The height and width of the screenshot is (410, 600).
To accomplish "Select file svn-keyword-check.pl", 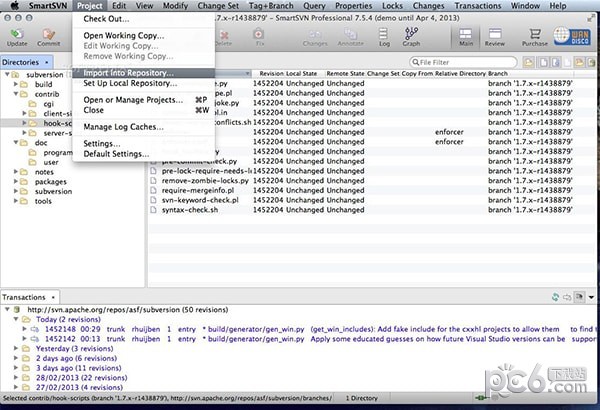I will point(200,200).
